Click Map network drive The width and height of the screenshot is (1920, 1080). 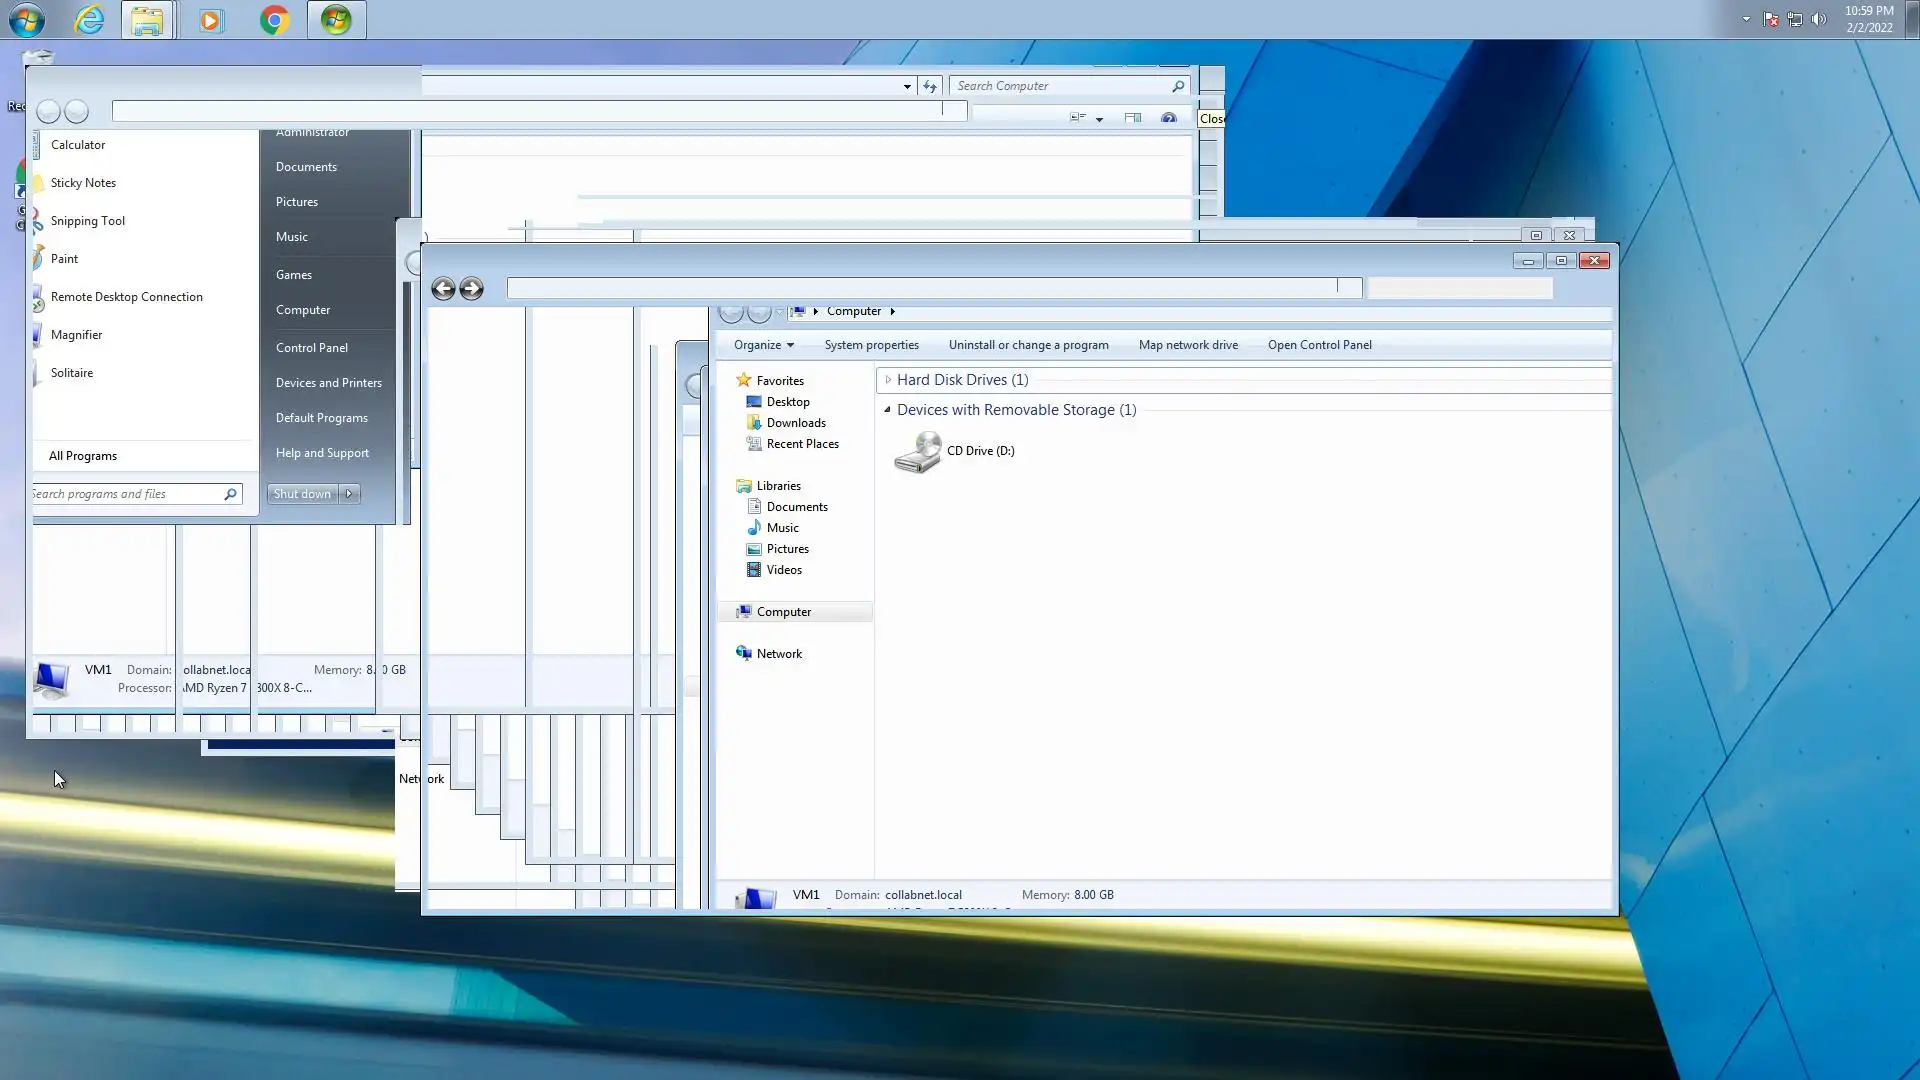[x=1188, y=345]
